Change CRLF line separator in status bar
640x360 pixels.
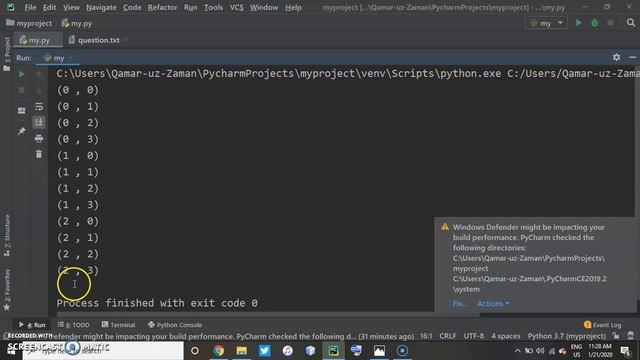pos(448,336)
